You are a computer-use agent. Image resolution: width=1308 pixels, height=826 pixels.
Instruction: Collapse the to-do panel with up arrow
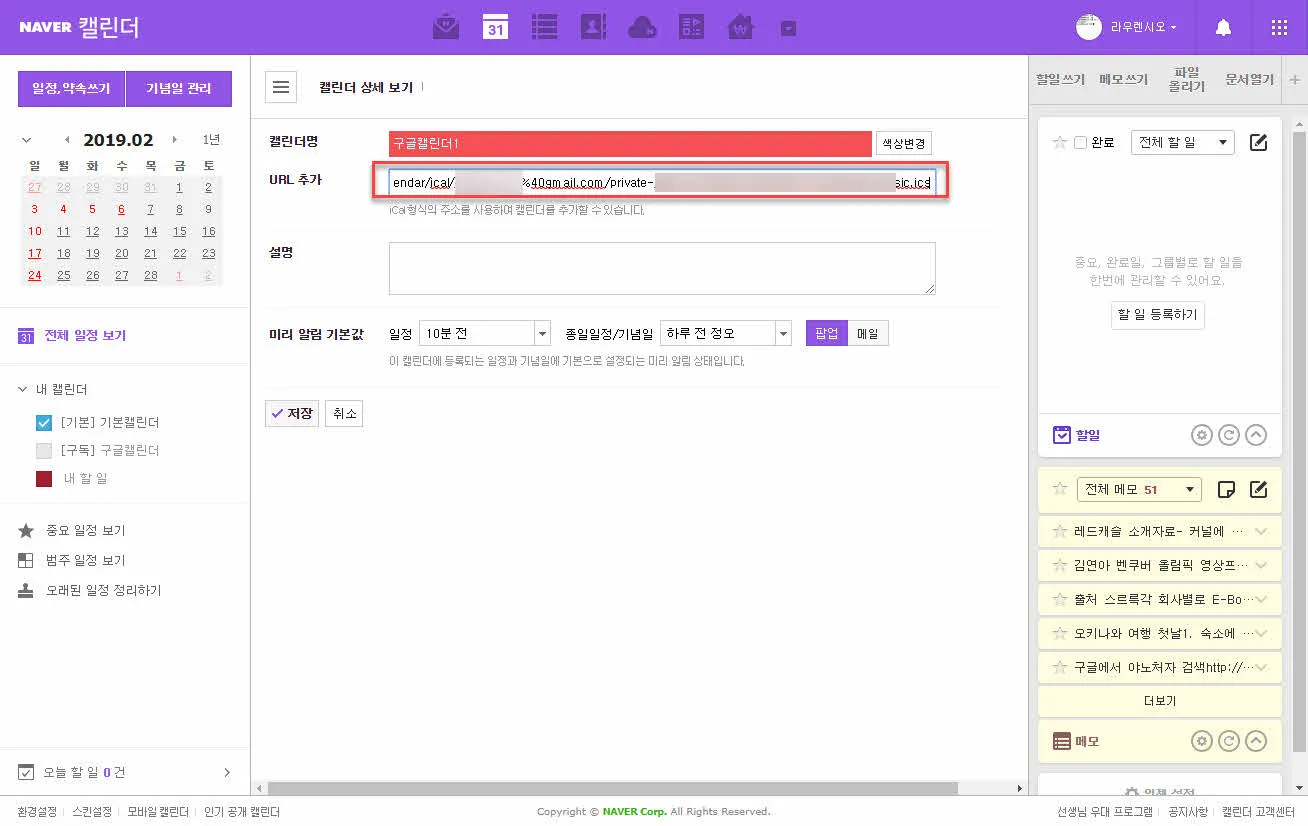point(1256,435)
